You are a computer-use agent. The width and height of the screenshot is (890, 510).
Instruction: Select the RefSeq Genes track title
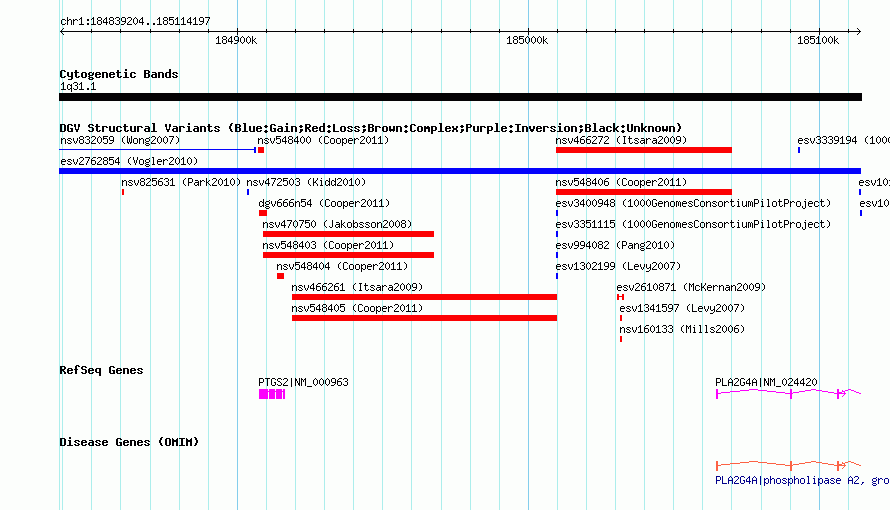point(101,370)
